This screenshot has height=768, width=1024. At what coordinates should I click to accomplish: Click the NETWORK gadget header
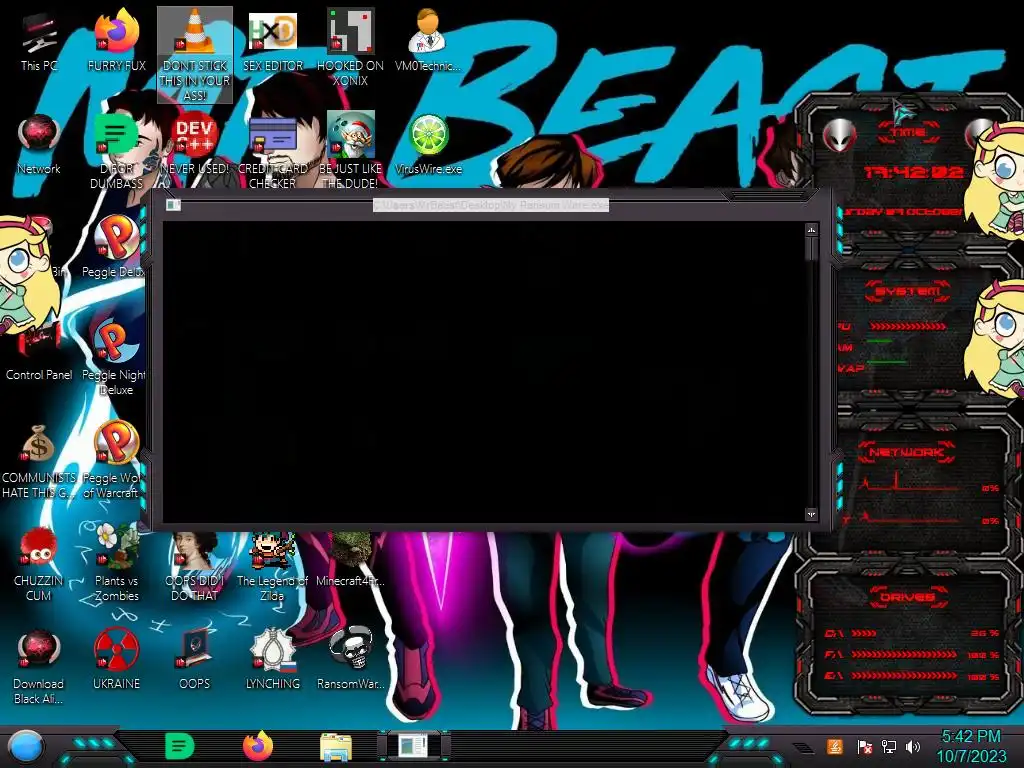[907, 452]
